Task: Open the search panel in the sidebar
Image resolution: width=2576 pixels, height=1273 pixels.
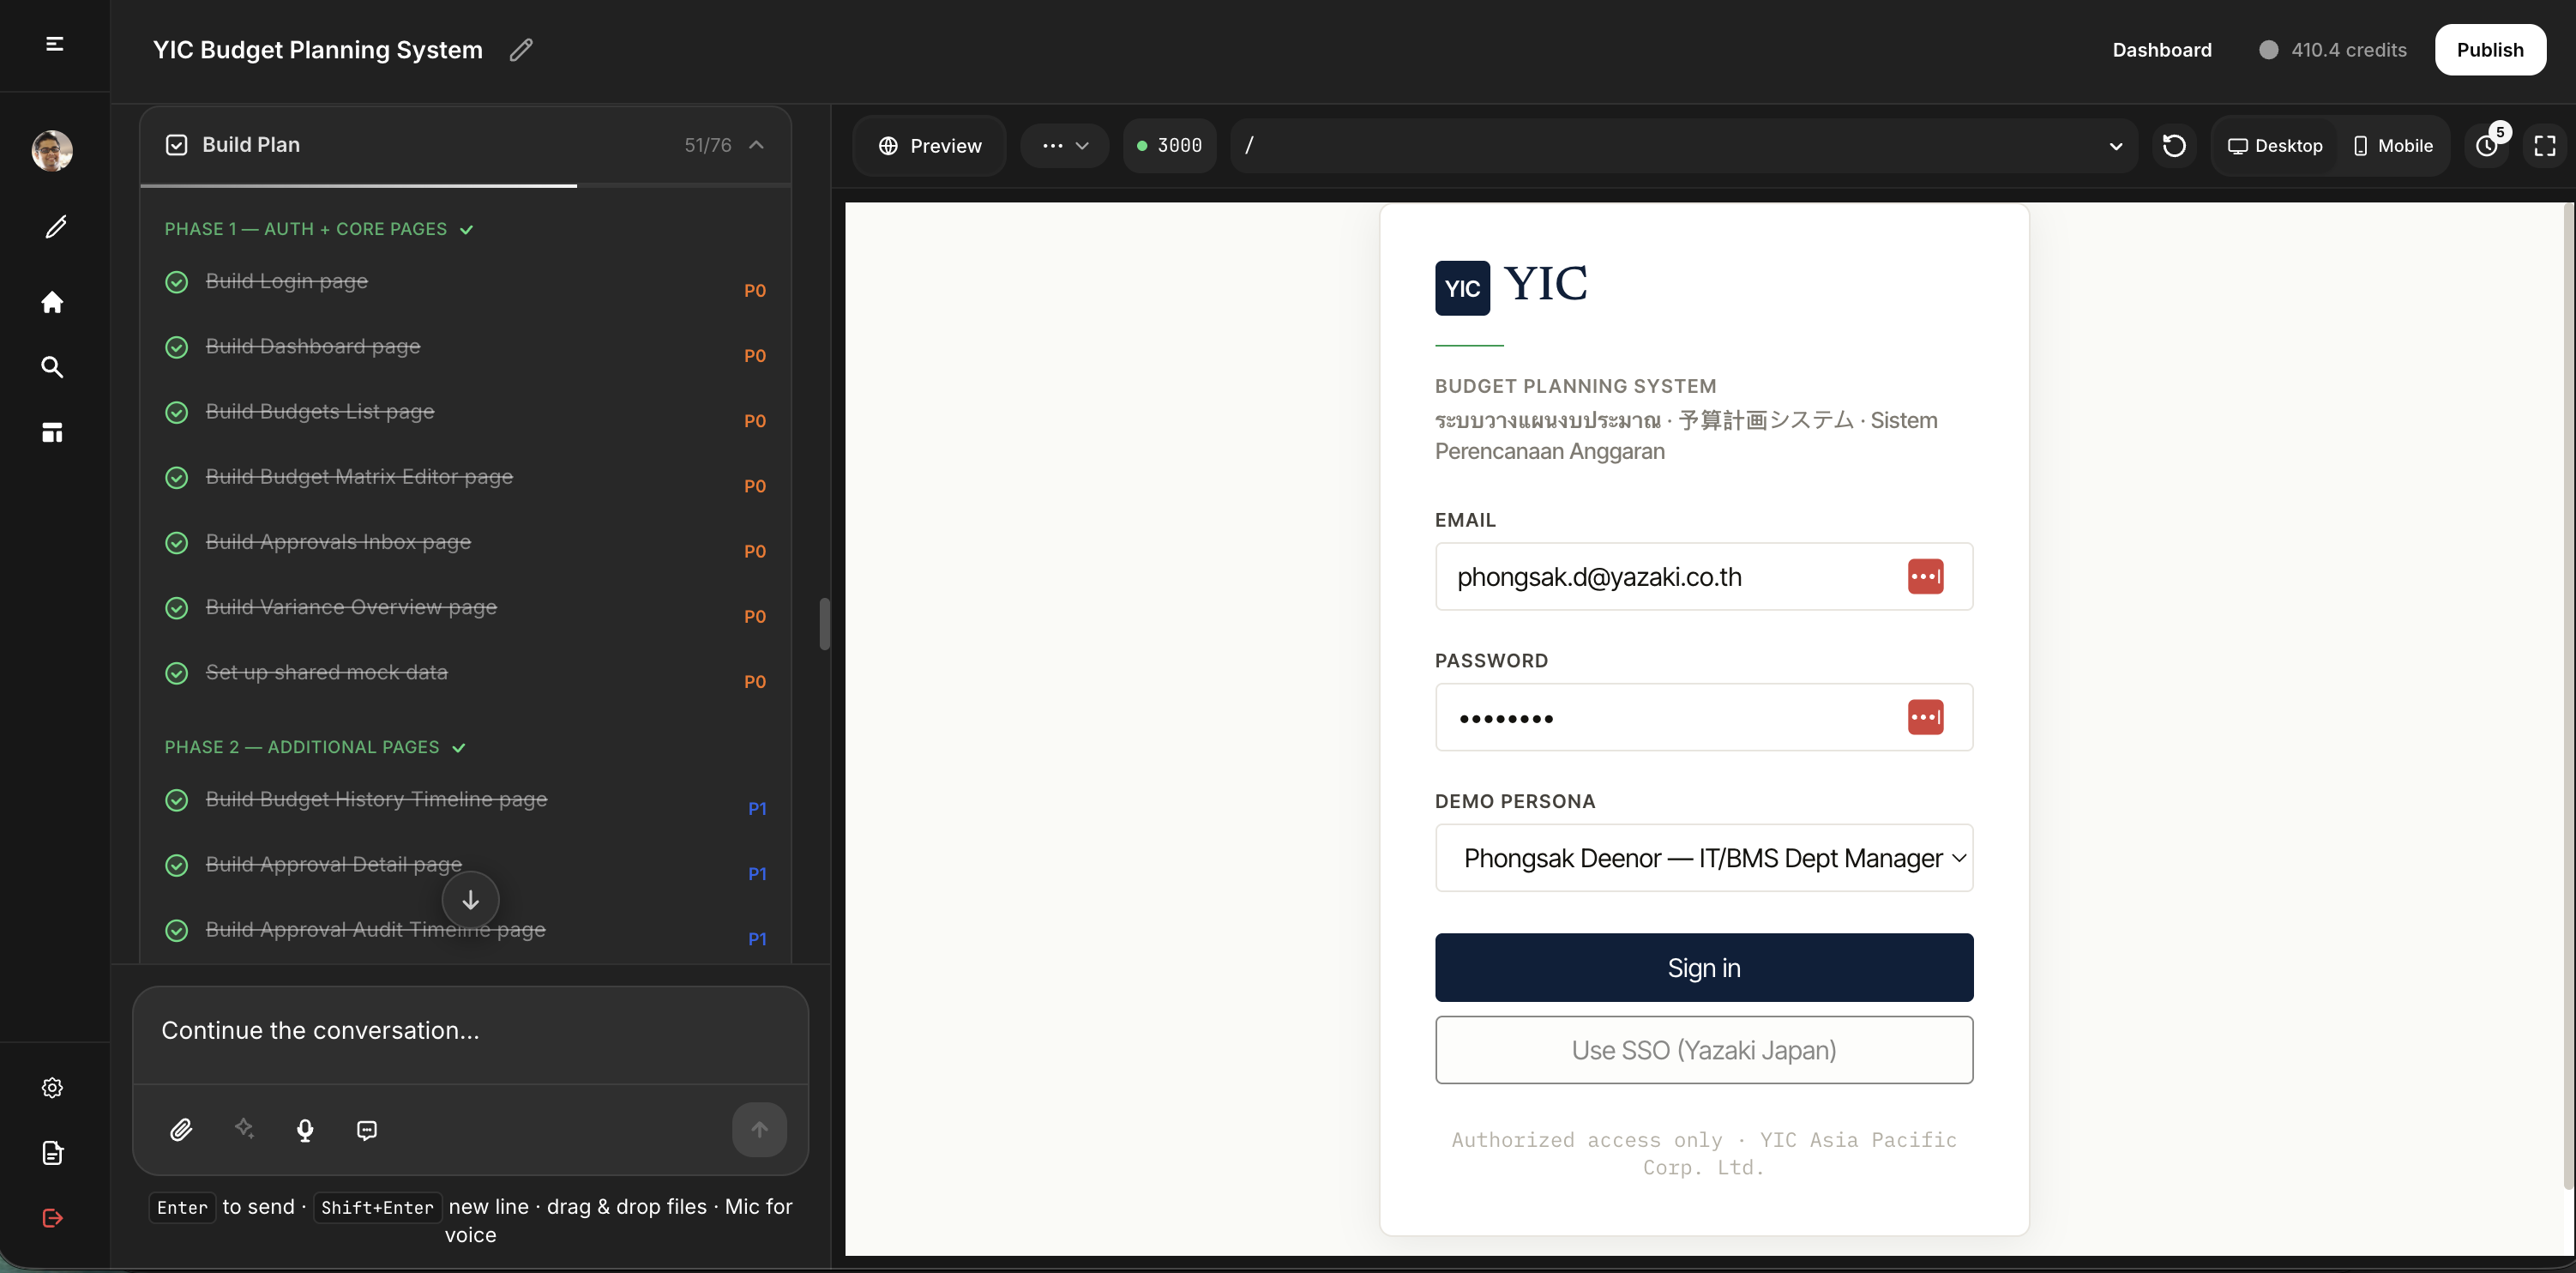Action: click(x=51, y=367)
